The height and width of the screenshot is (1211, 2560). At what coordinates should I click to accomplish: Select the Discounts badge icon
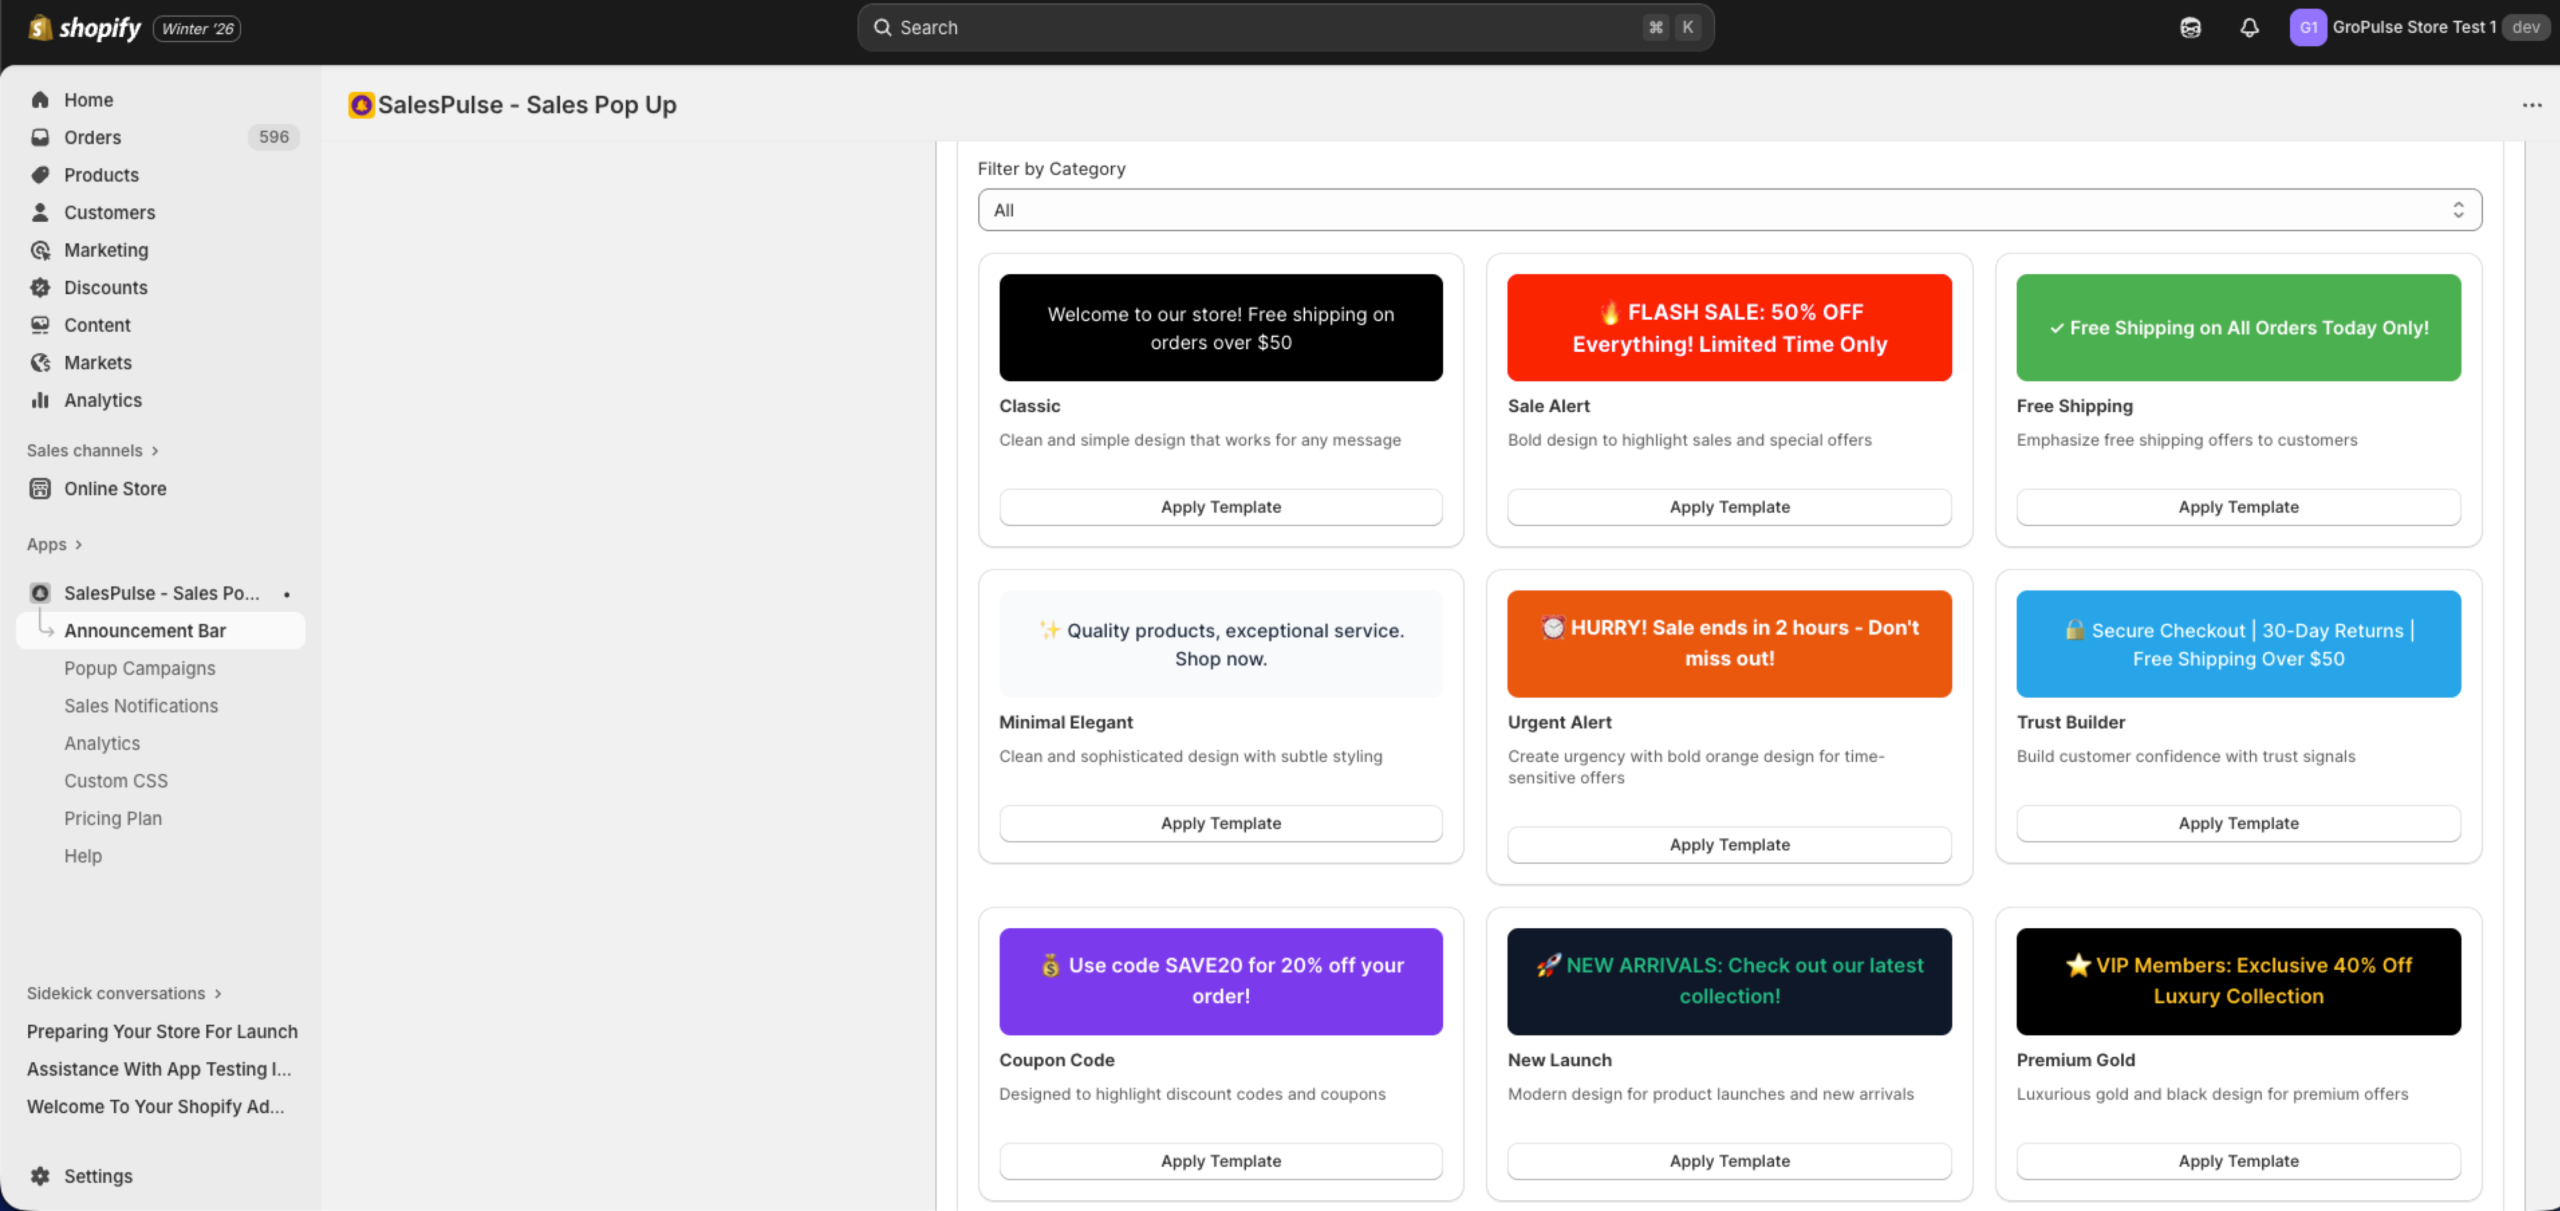click(x=40, y=287)
